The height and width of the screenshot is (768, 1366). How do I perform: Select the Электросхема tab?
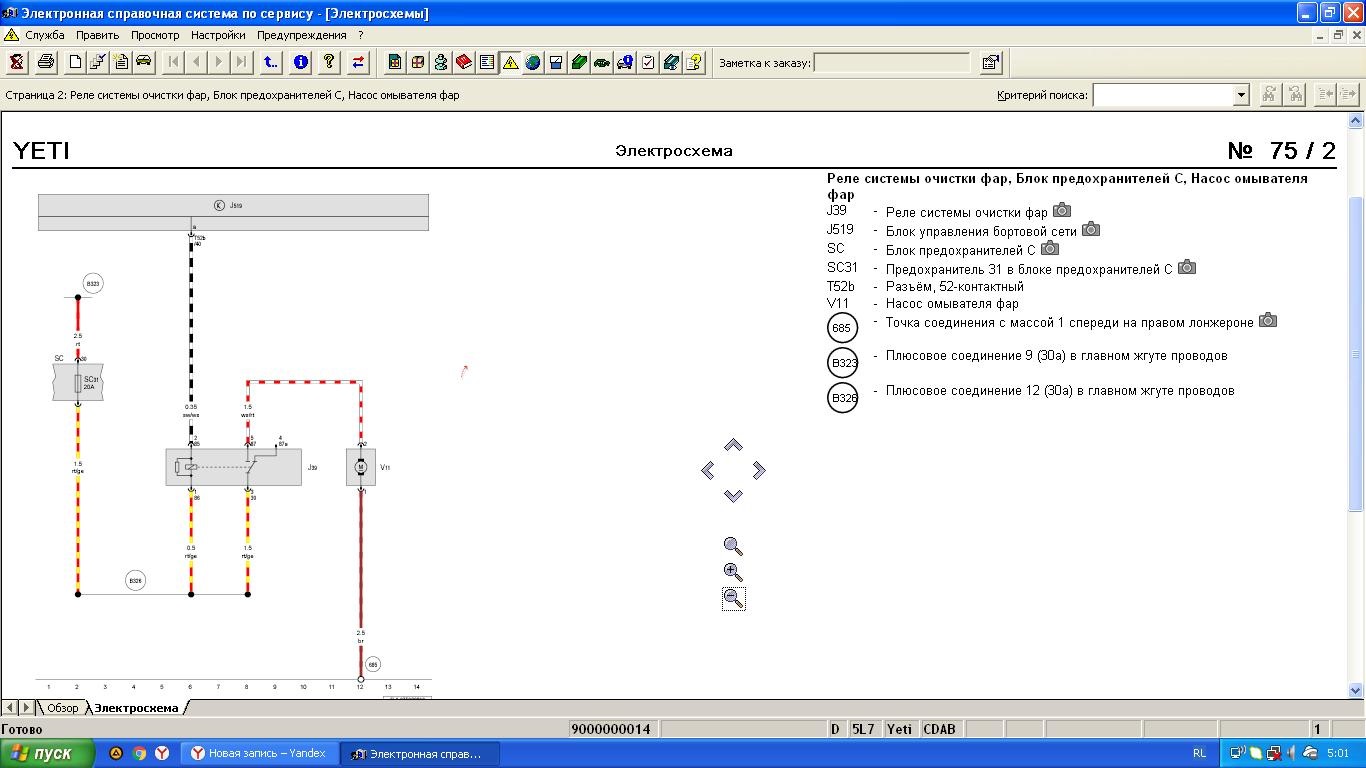[x=137, y=708]
